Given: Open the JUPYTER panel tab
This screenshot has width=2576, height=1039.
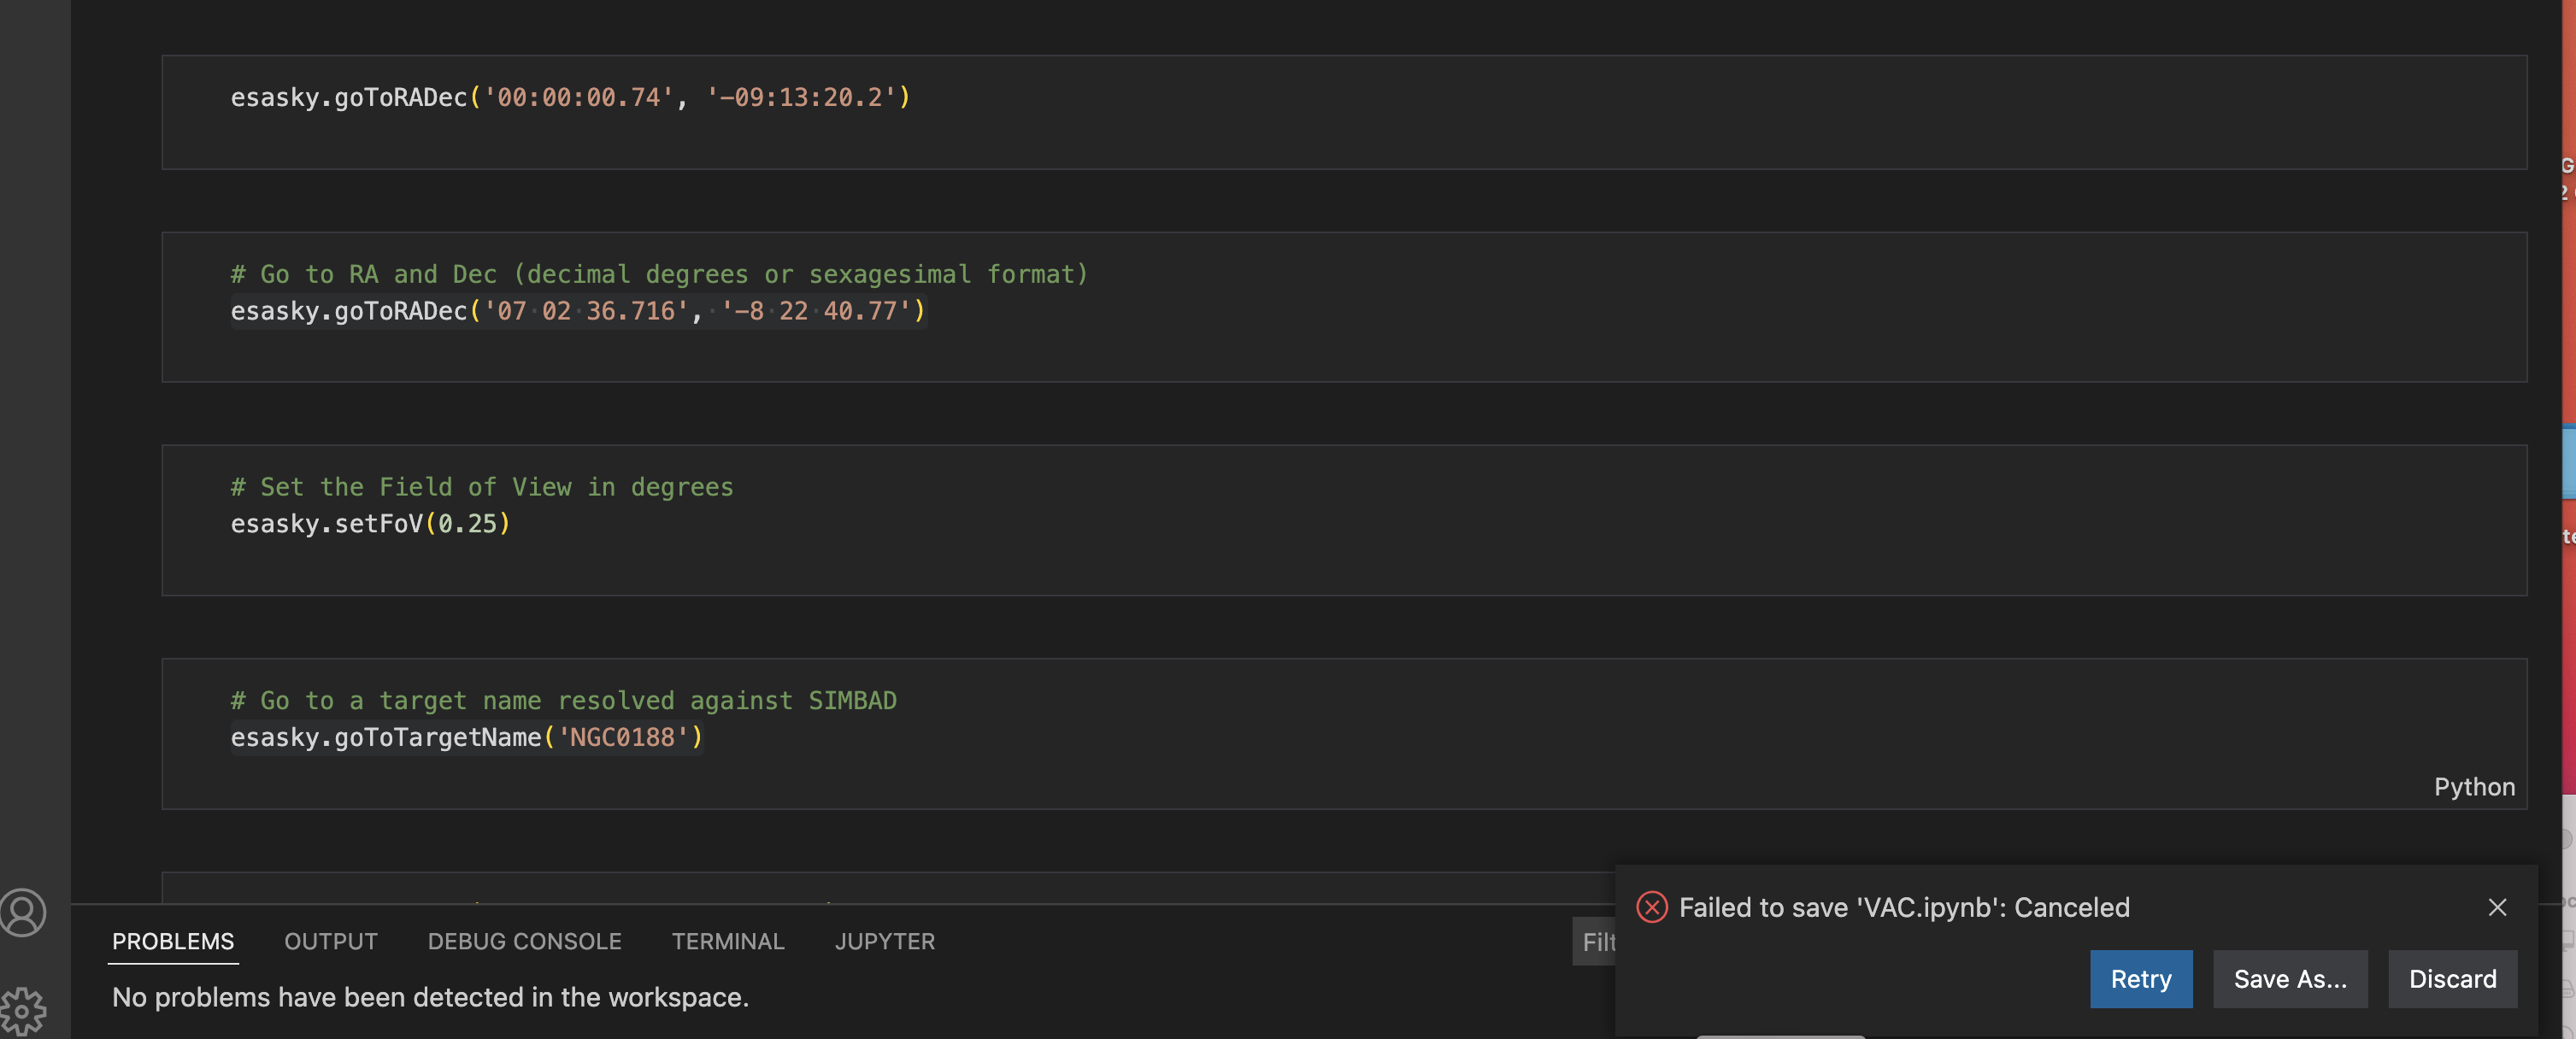Looking at the screenshot, I should (x=884, y=941).
